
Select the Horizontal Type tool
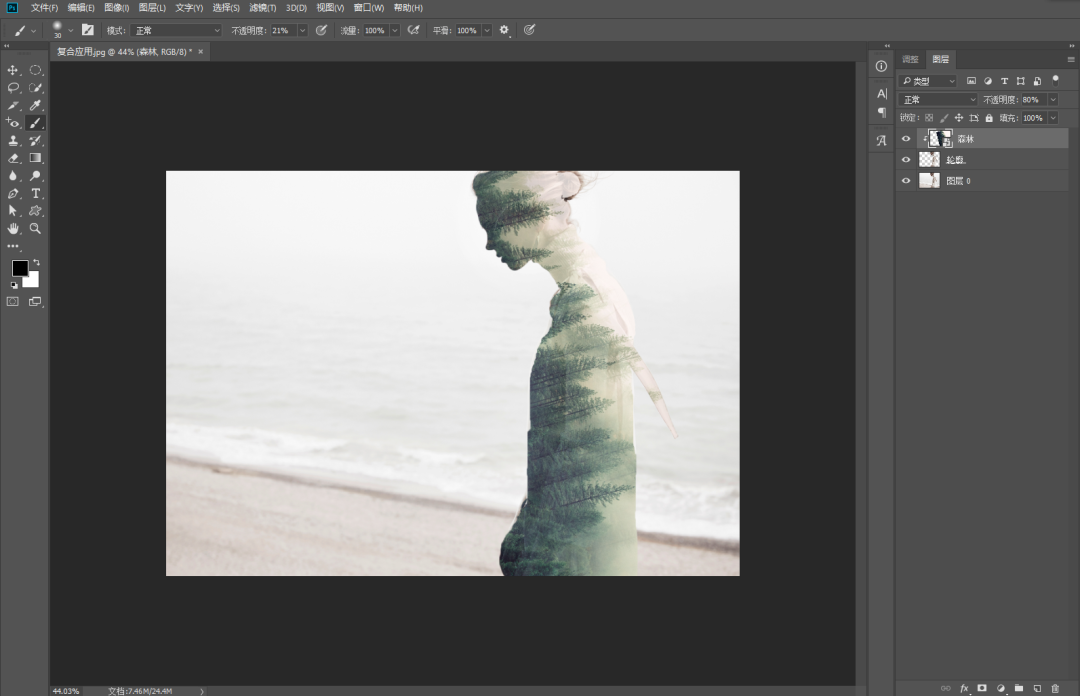pos(36,194)
